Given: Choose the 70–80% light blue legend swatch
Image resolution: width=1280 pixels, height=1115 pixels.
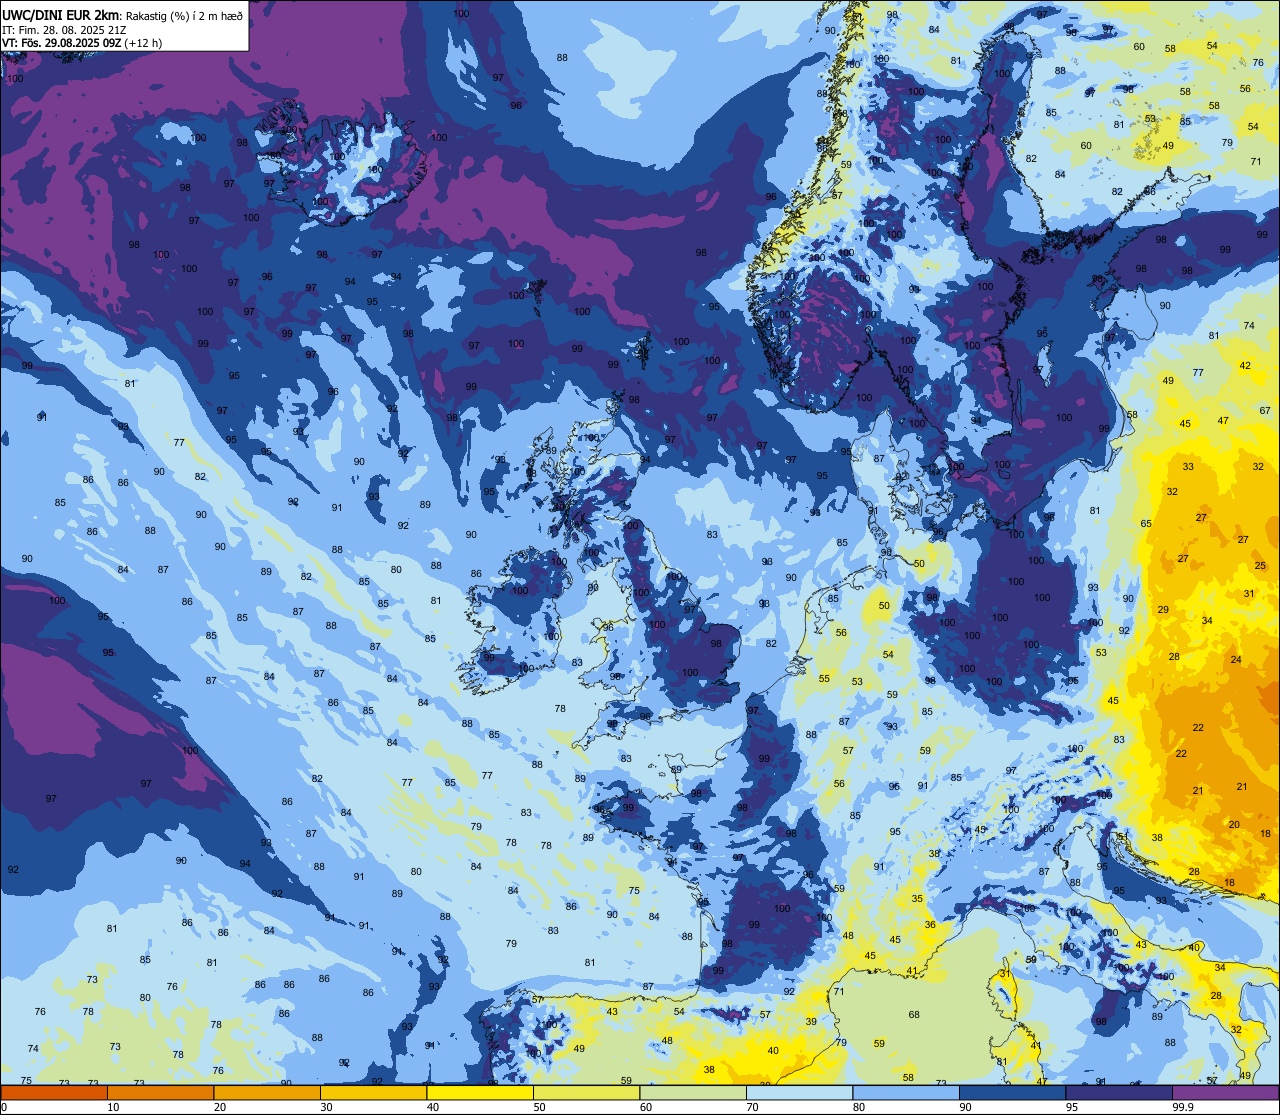Looking at the screenshot, I should 799,1093.
